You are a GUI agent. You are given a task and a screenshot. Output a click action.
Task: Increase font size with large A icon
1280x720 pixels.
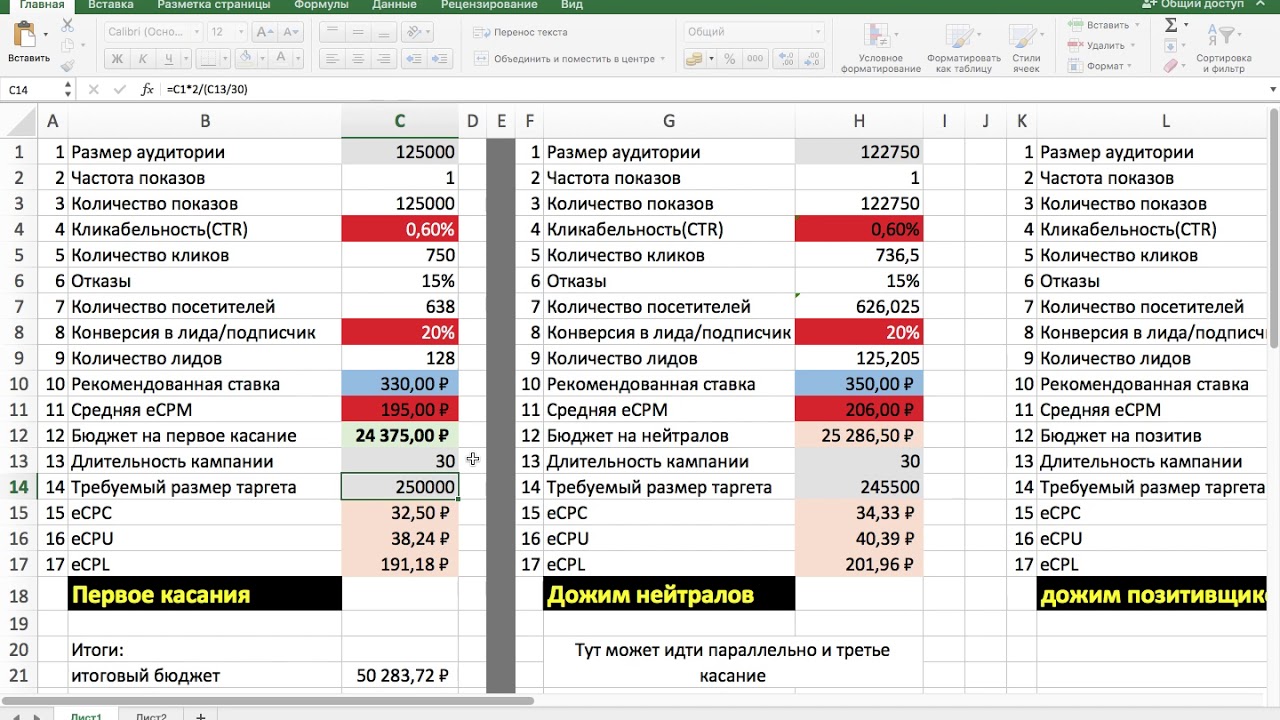(265, 32)
